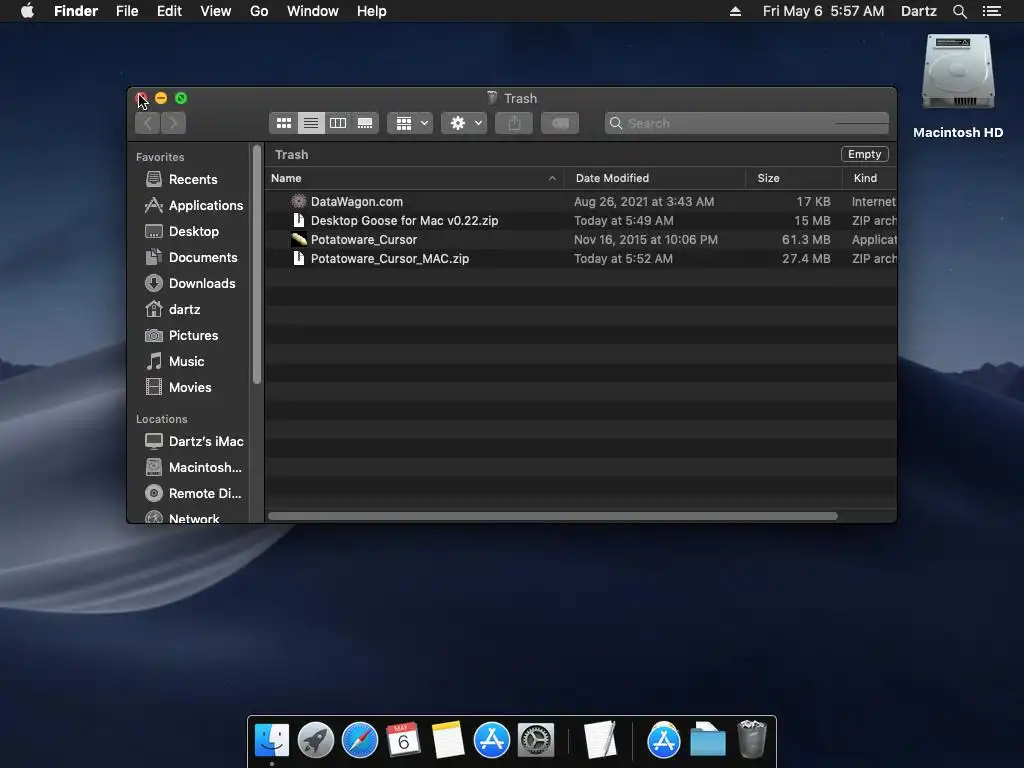Open the Window menu
Image resolution: width=1024 pixels, height=768 pixels.
point(313,11)
